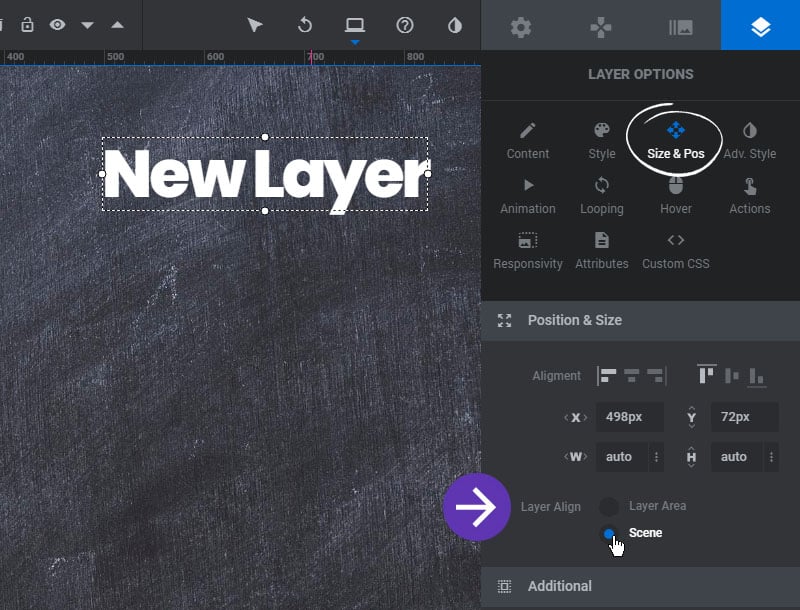Open the Custom CSS options

click(x=676, y=251)
